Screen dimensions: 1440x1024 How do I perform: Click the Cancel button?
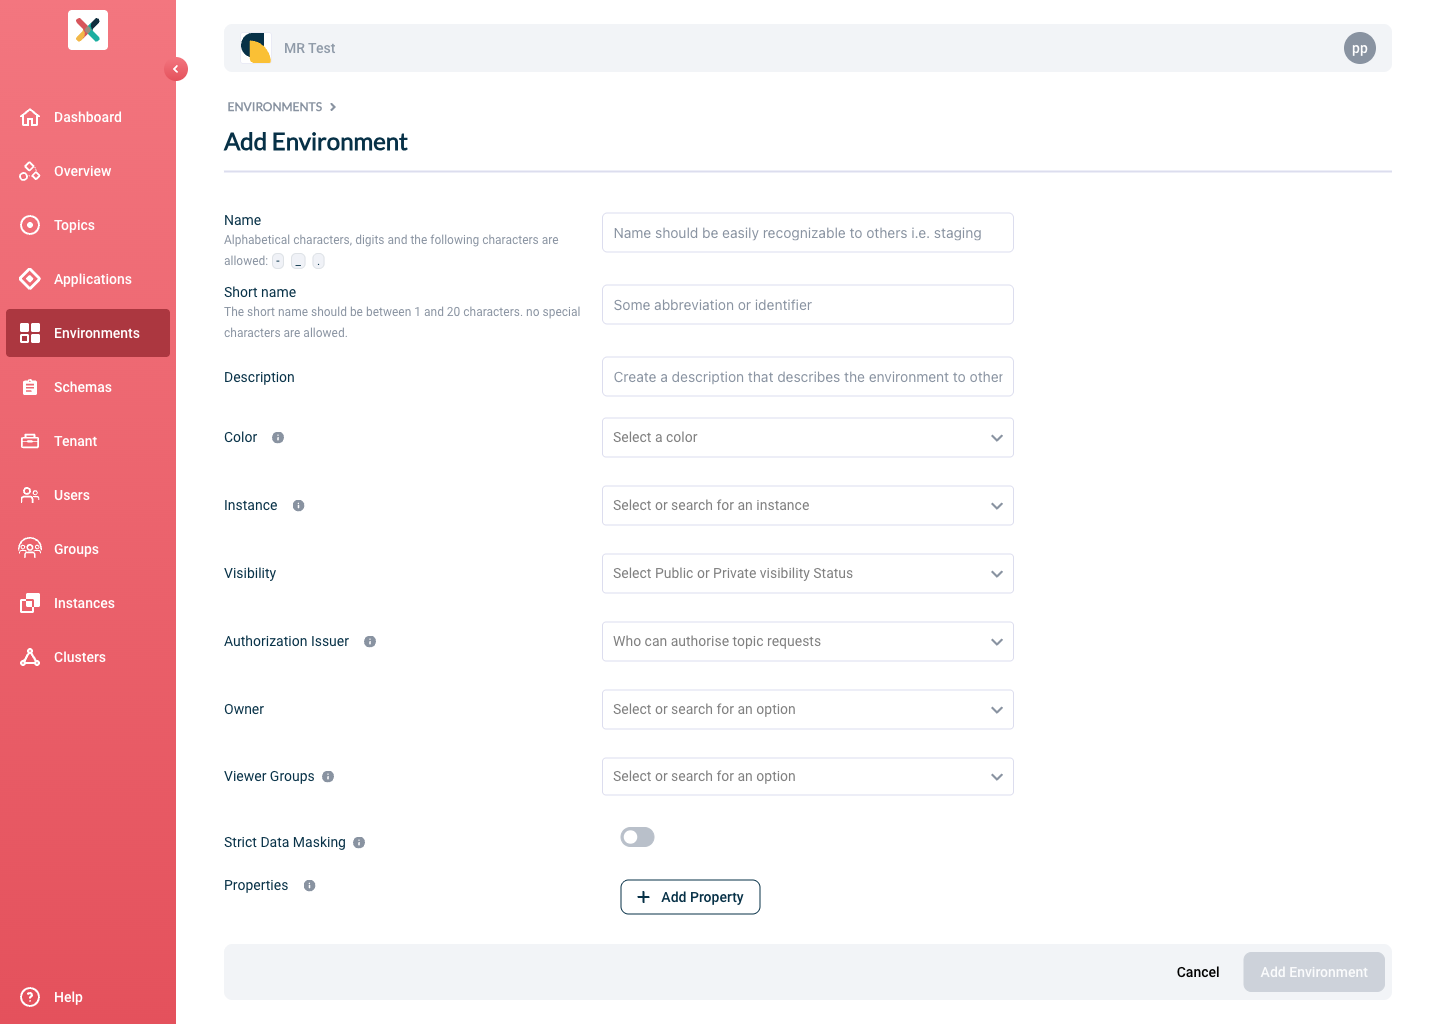point(1197,972)
